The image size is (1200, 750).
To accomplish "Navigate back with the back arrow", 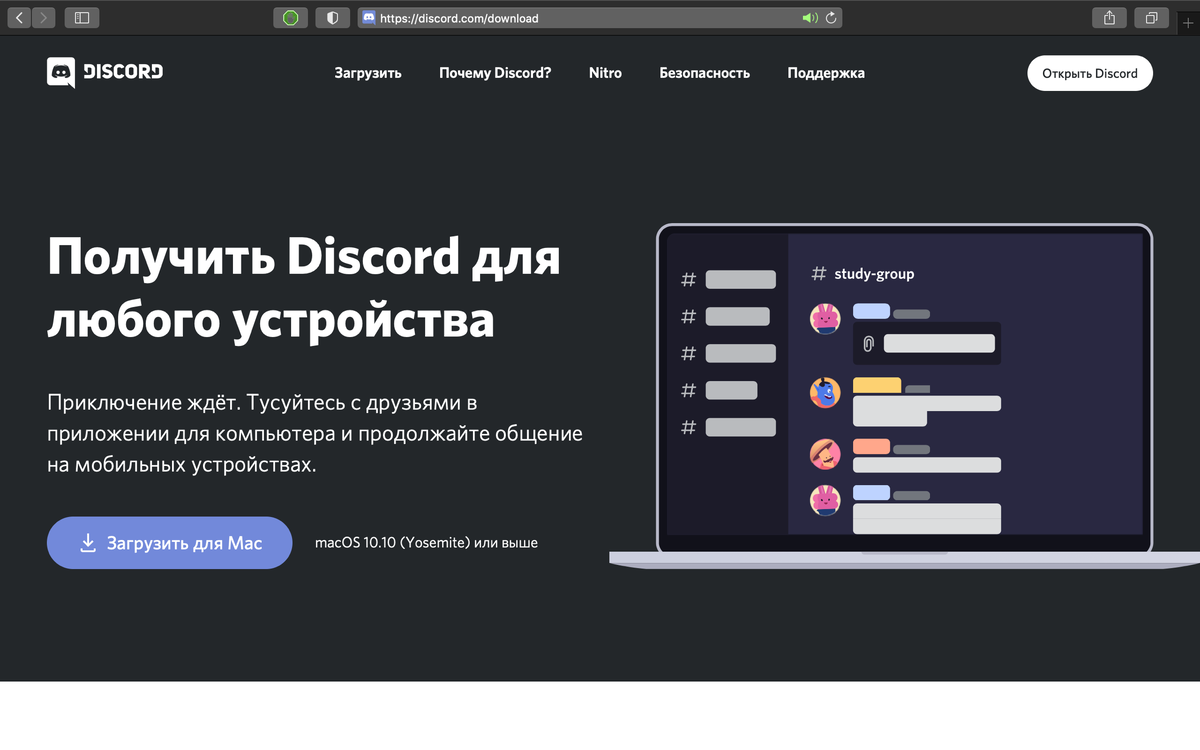I will click(x=18, y=17).
